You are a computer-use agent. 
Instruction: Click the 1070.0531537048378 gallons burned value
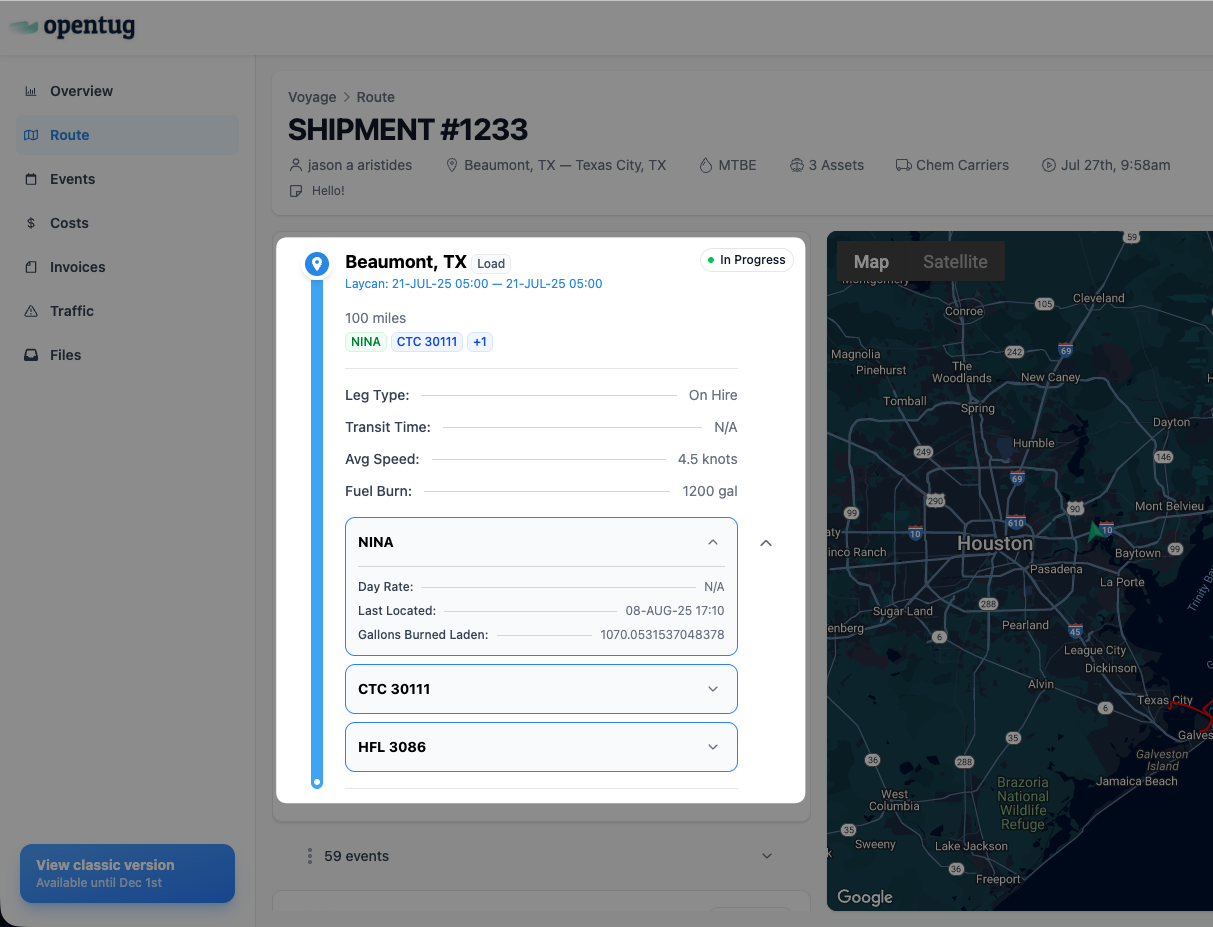(662, 634)
